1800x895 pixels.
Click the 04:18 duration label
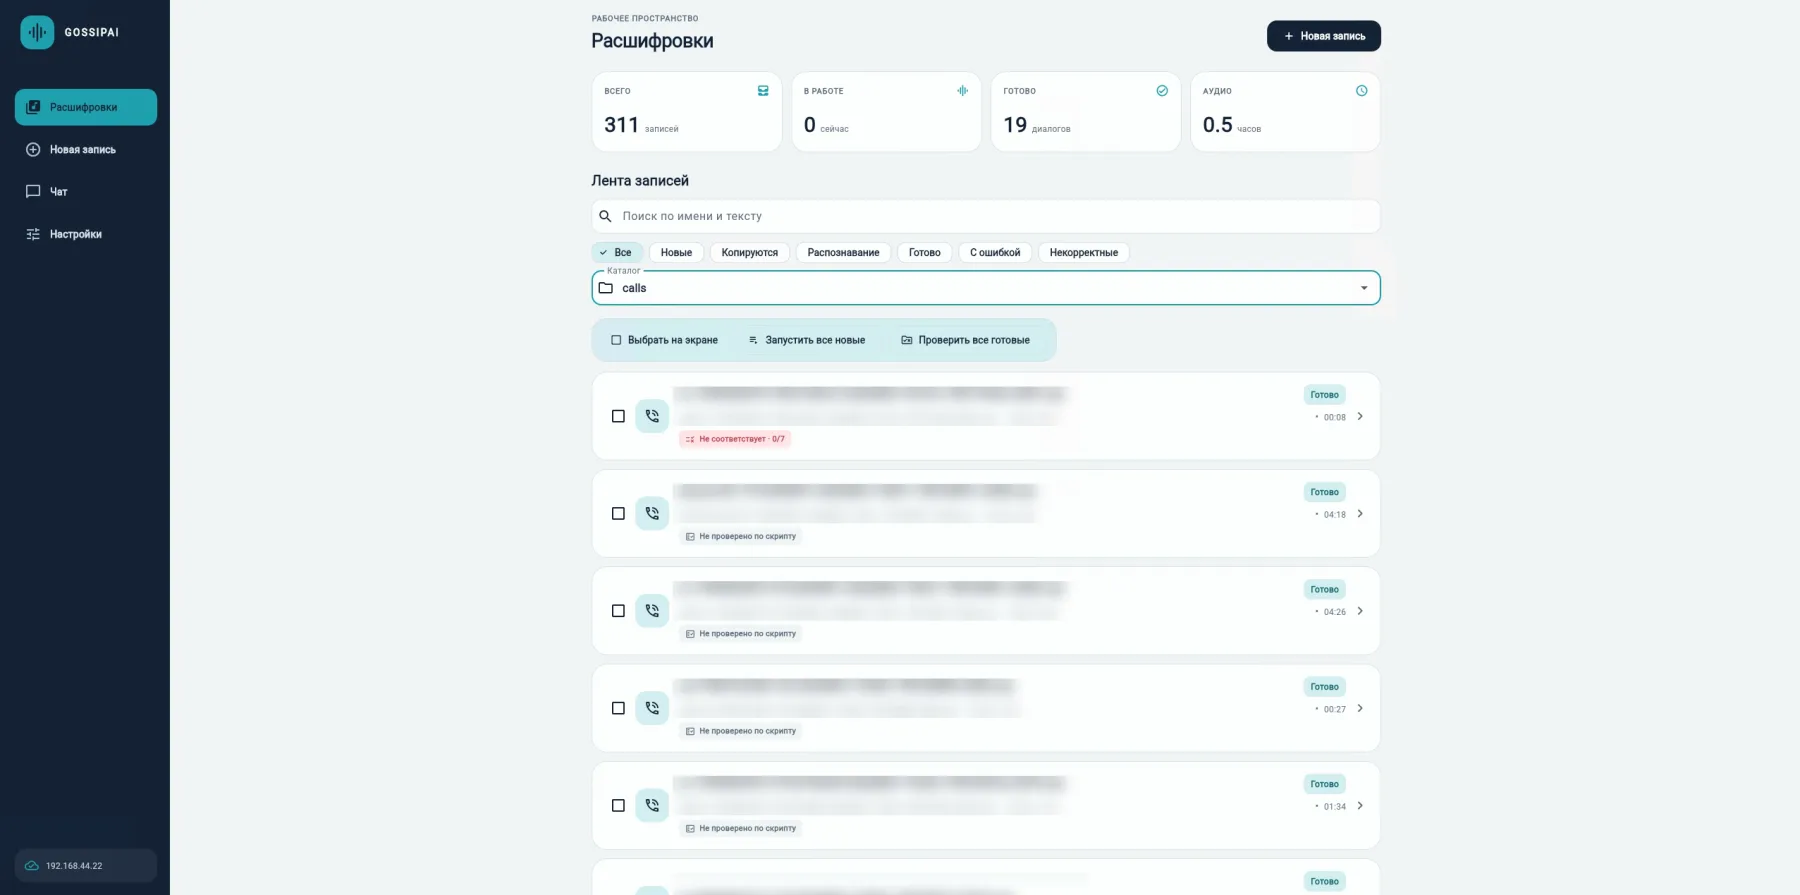pyautogui.click(x=1335, y=514)
